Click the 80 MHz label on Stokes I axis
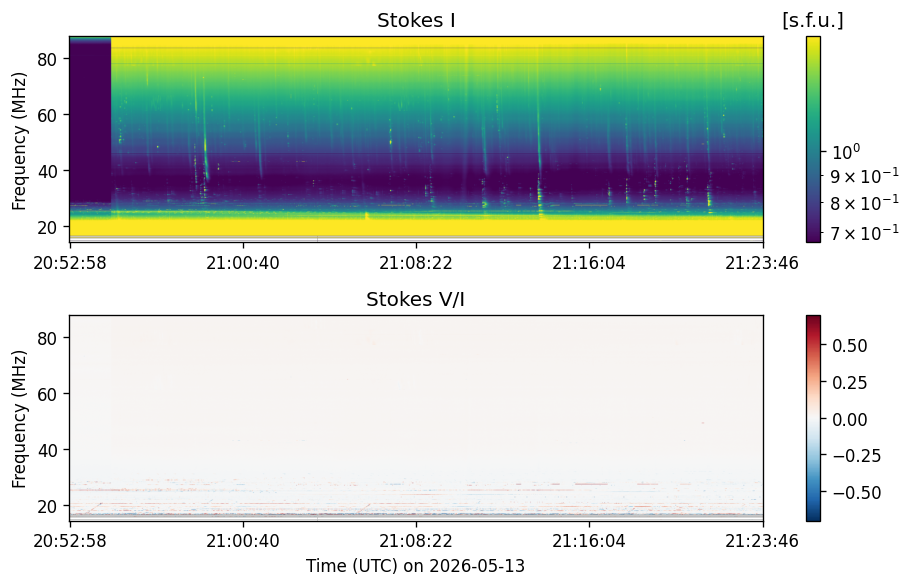 pyautogui.click(x=46, y=59)
